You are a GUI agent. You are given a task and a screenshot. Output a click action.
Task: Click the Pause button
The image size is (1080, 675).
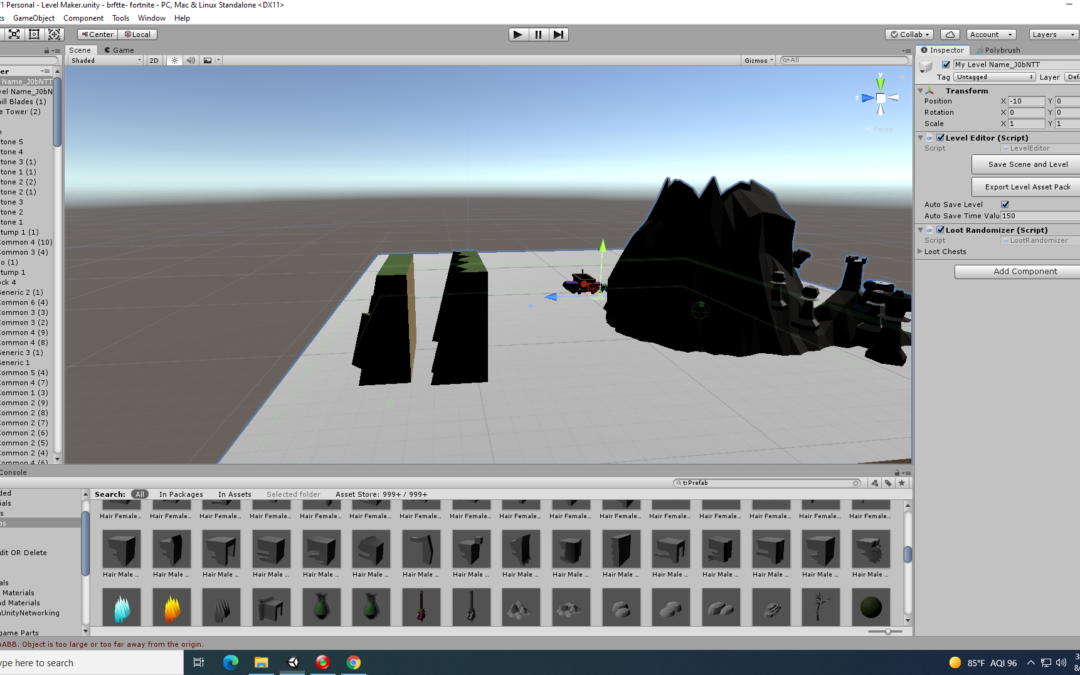[538, 34]
